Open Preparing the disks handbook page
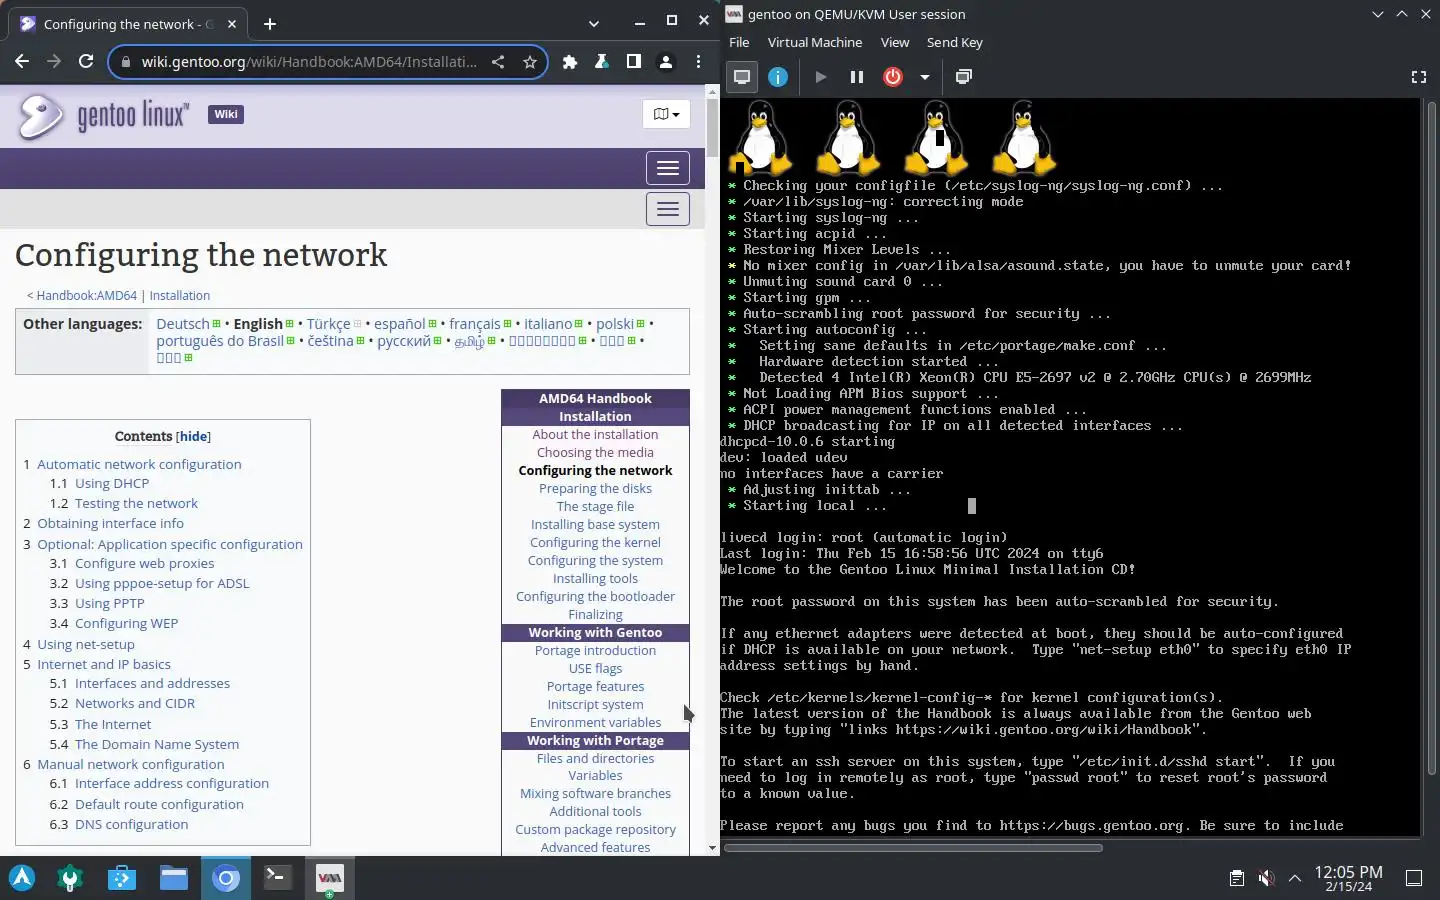Screen dimensions: 1440x900 (595, 489)
